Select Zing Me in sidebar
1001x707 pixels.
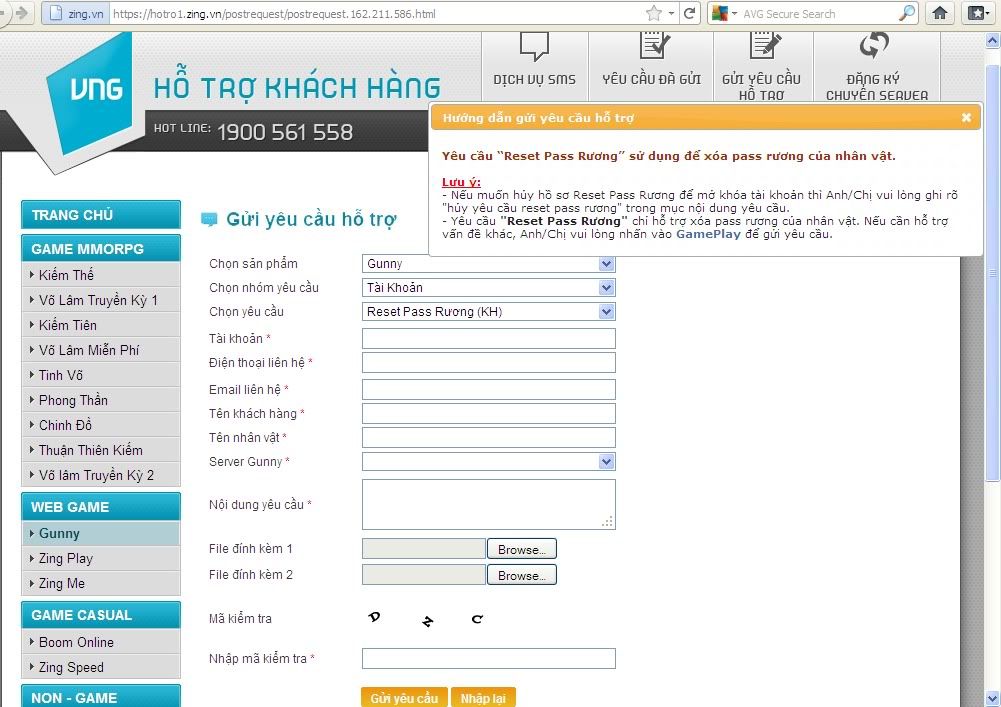[101, 583]
